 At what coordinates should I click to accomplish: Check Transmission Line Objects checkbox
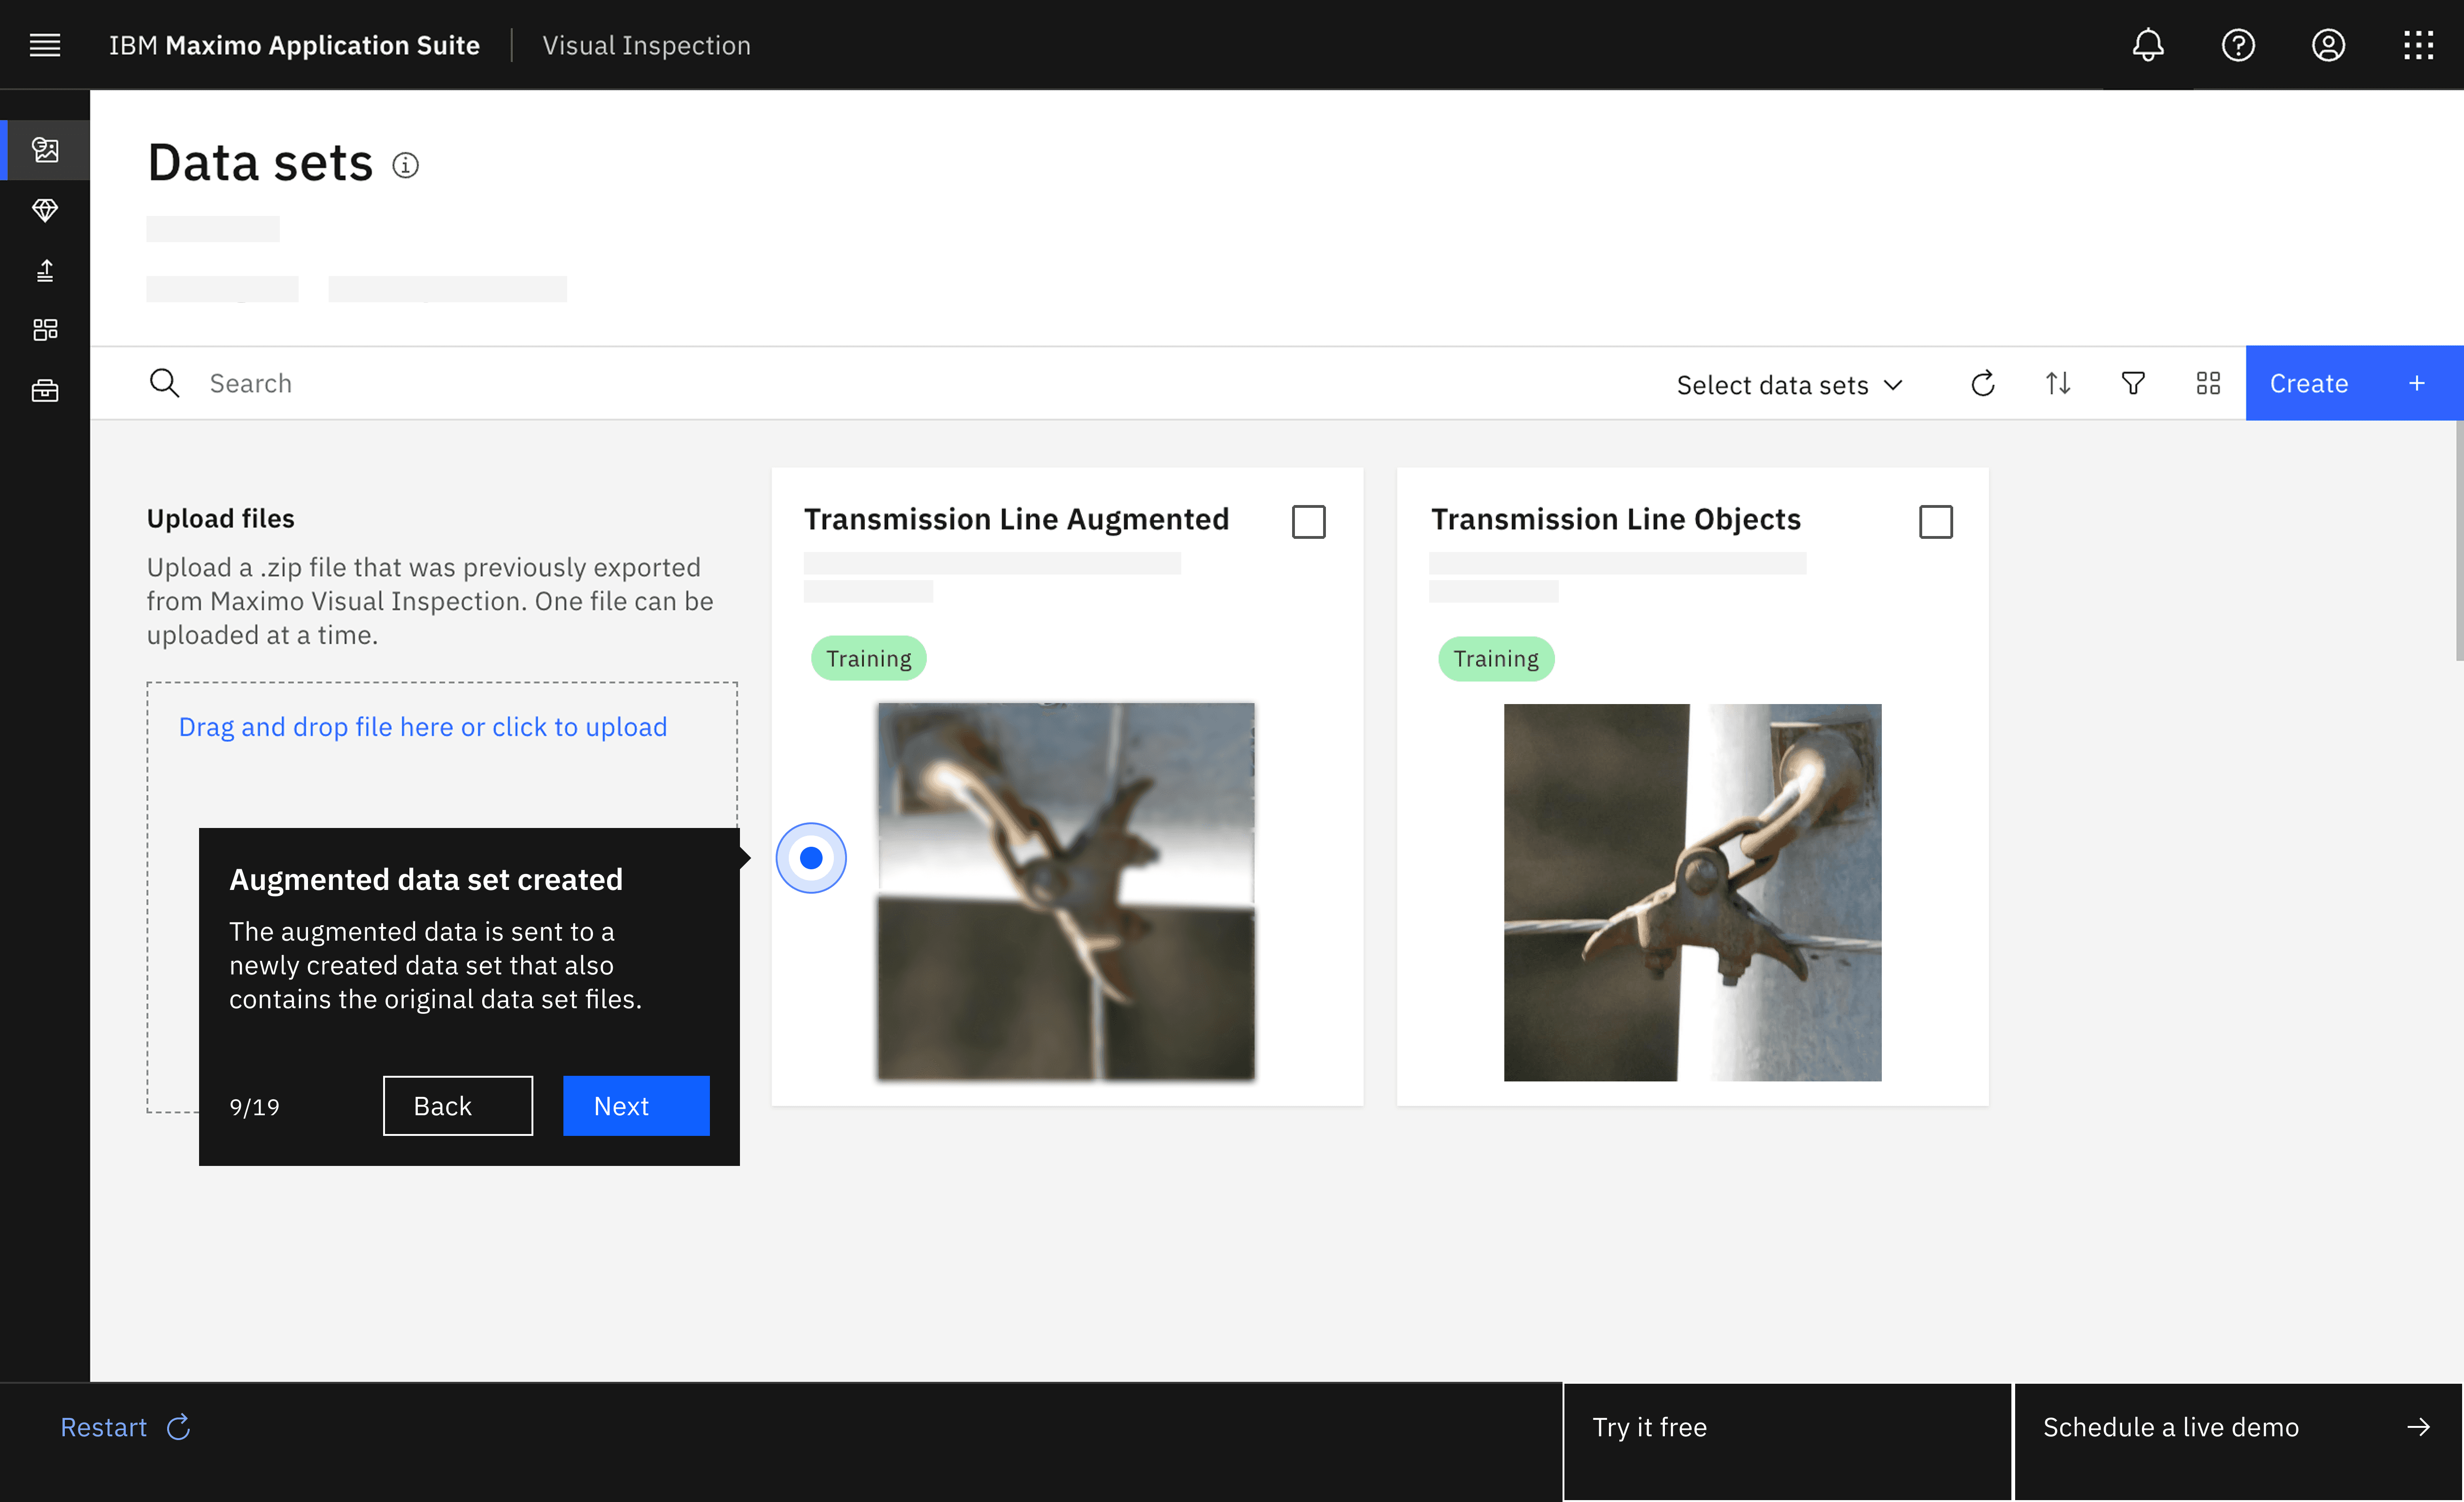tap(1935, 522)
